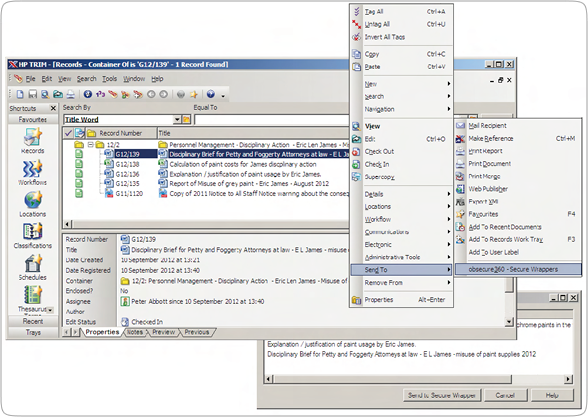Viewport: 588px width, 417px height.
Task: Click the Copy icon in context menu
Action: [x=356, y=54]
